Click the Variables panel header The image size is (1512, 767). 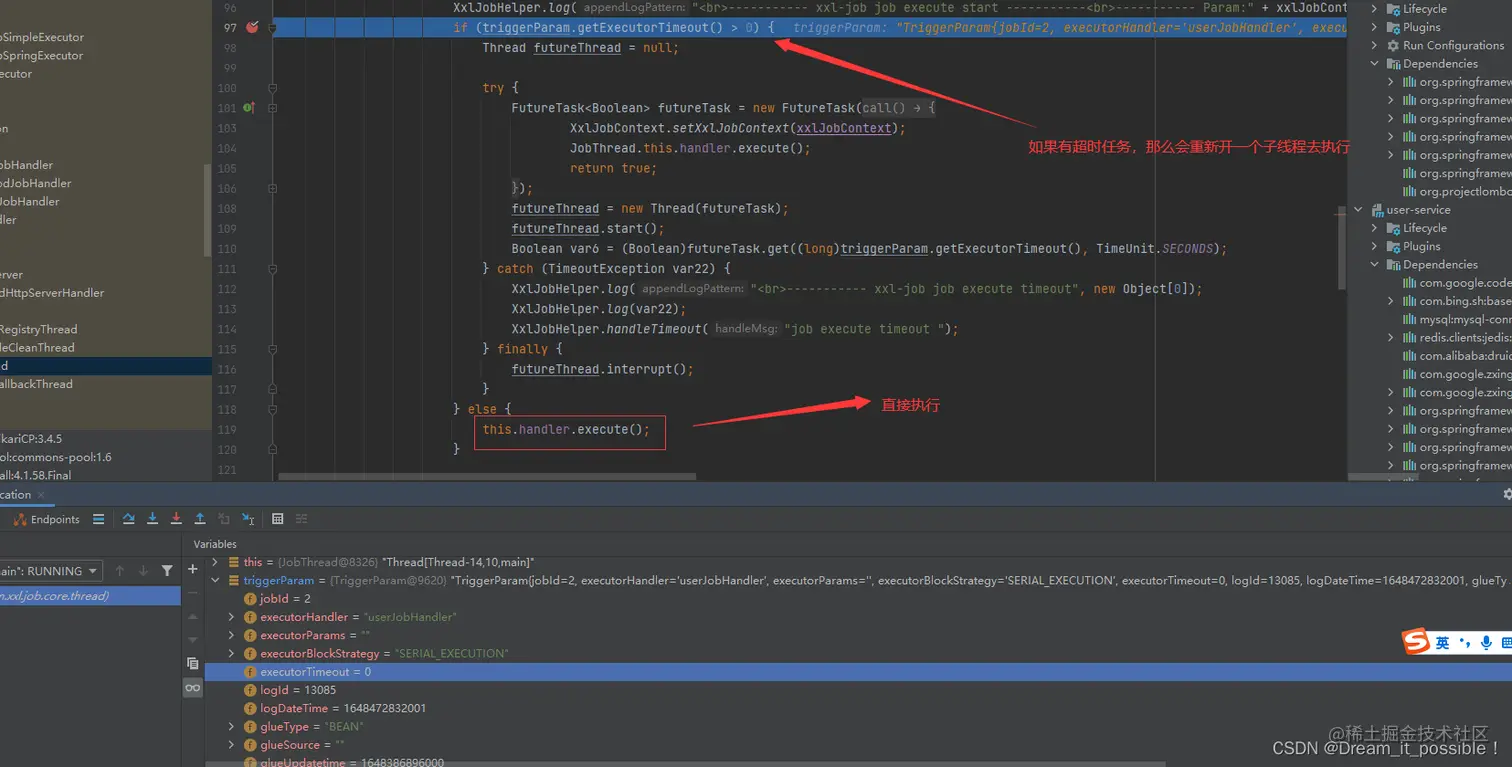click(215, 544)
